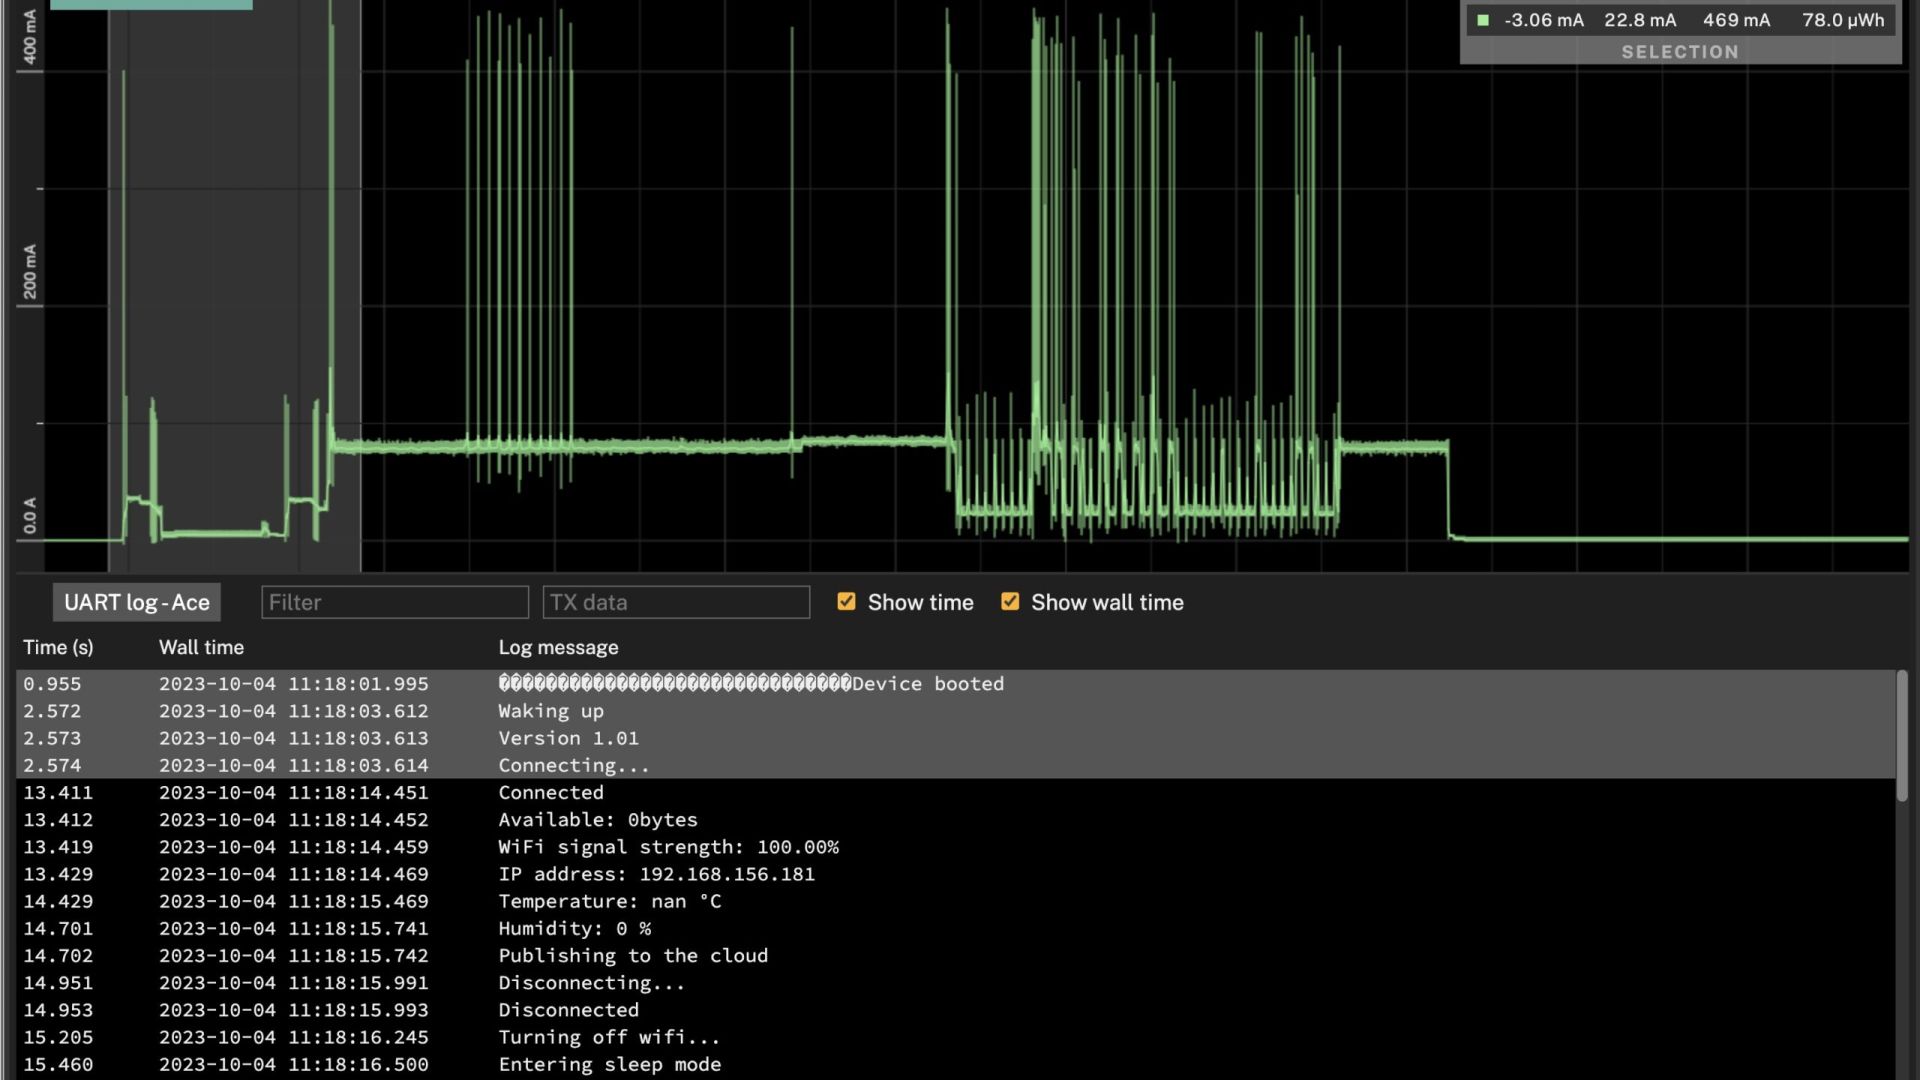
Task: Uncheck the Show wall time checkbox
Action: 1010,601
